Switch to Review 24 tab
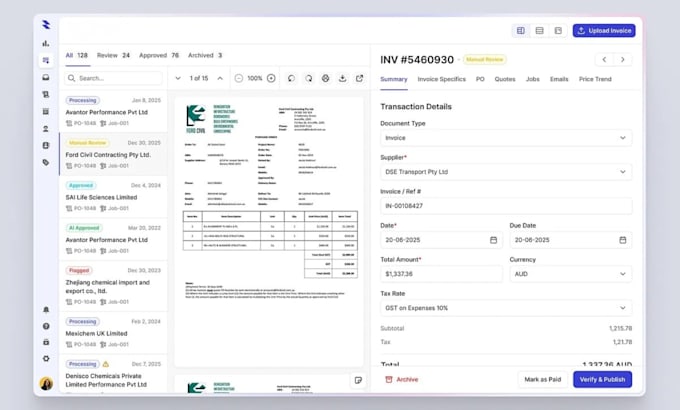The height and width of the screenshot is (410, 680). (113, 56)
